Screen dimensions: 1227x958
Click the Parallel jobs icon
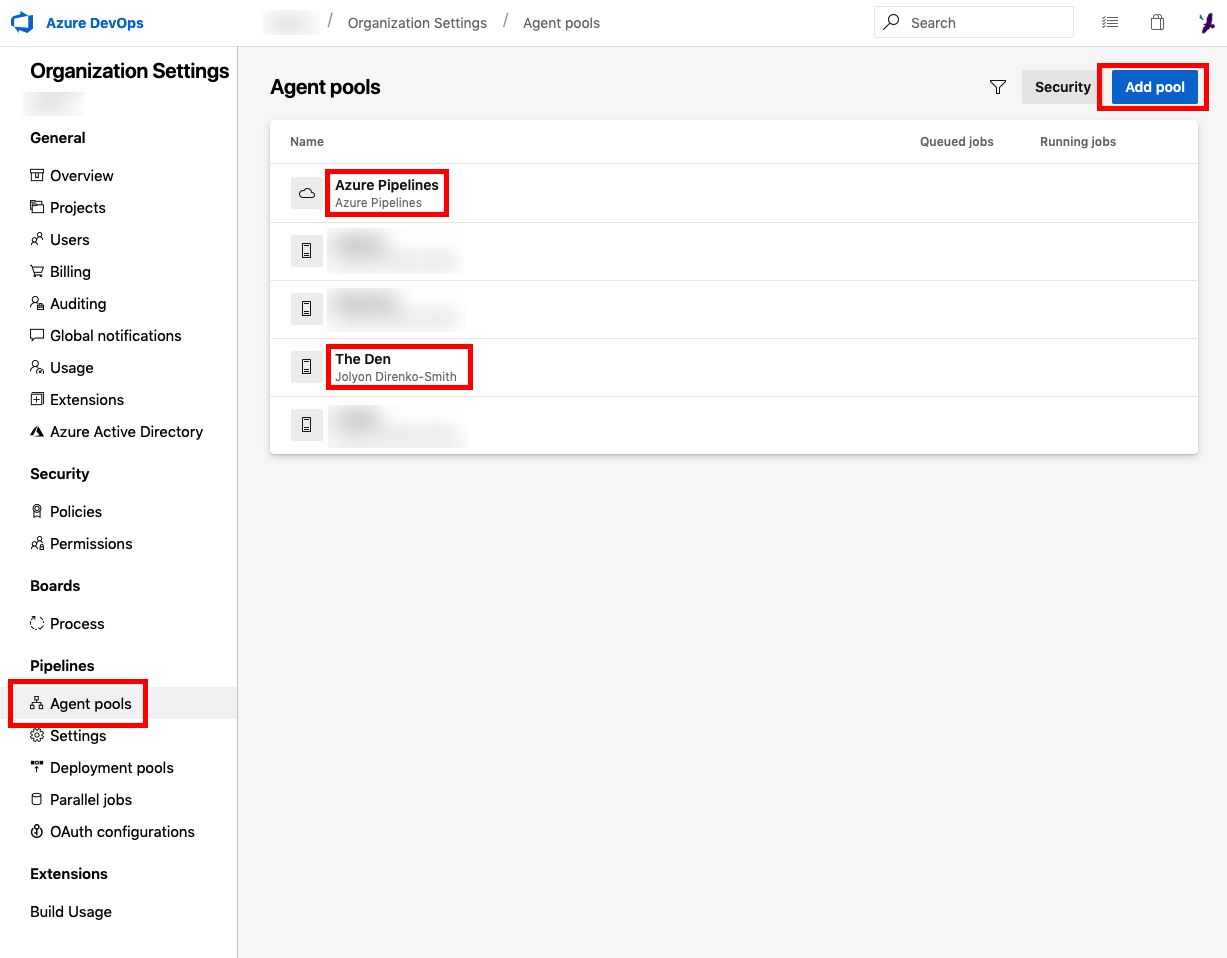[x=37, y=799]
